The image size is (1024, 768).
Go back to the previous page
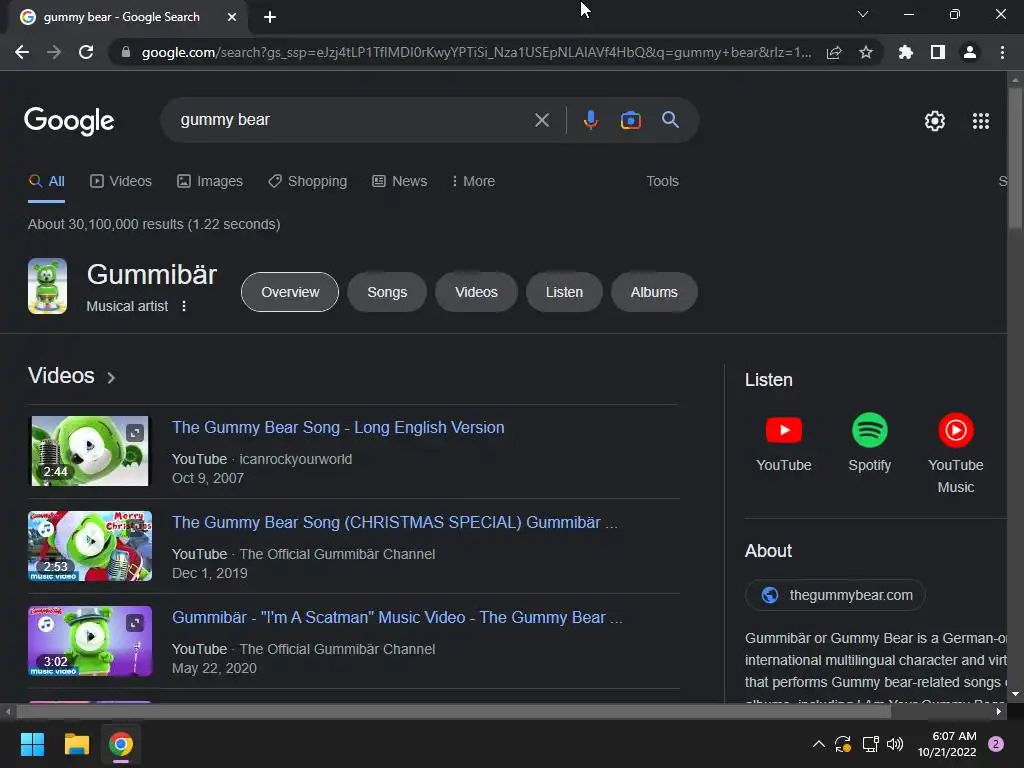click(x=22, y=52)
